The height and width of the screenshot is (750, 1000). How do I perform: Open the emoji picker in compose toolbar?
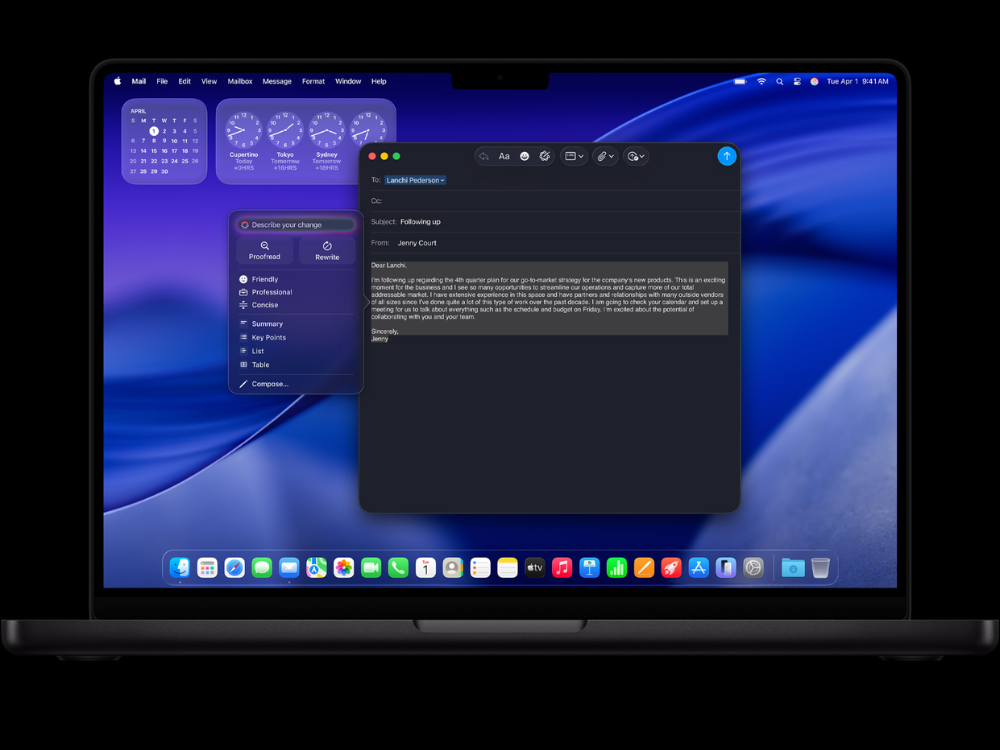pyautogui.click(x=524, y=156)
